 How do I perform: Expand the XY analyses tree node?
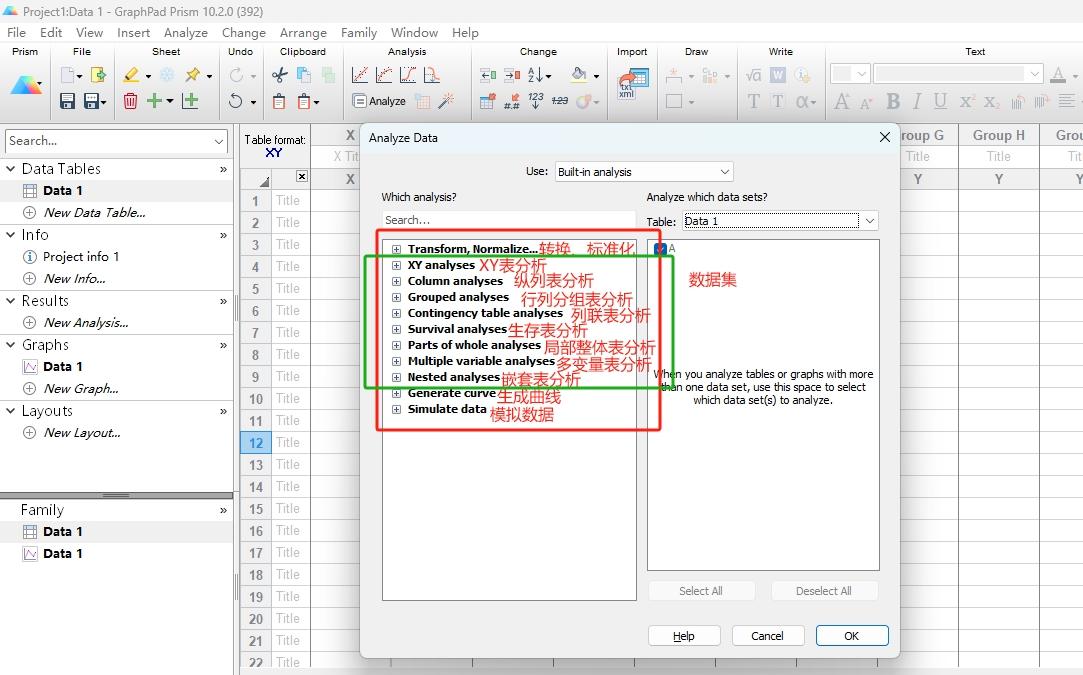396,265
